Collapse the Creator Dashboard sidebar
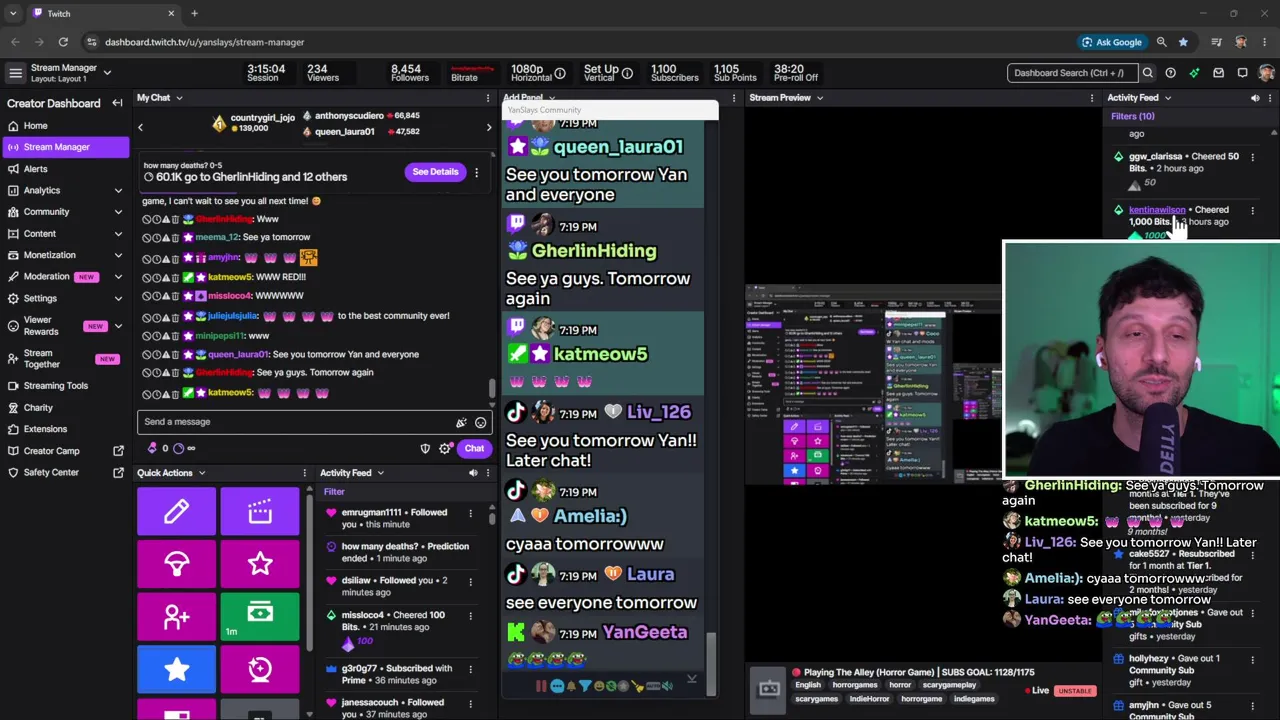The width and height of the screenshot is (1280, 720). coord(117,103)
